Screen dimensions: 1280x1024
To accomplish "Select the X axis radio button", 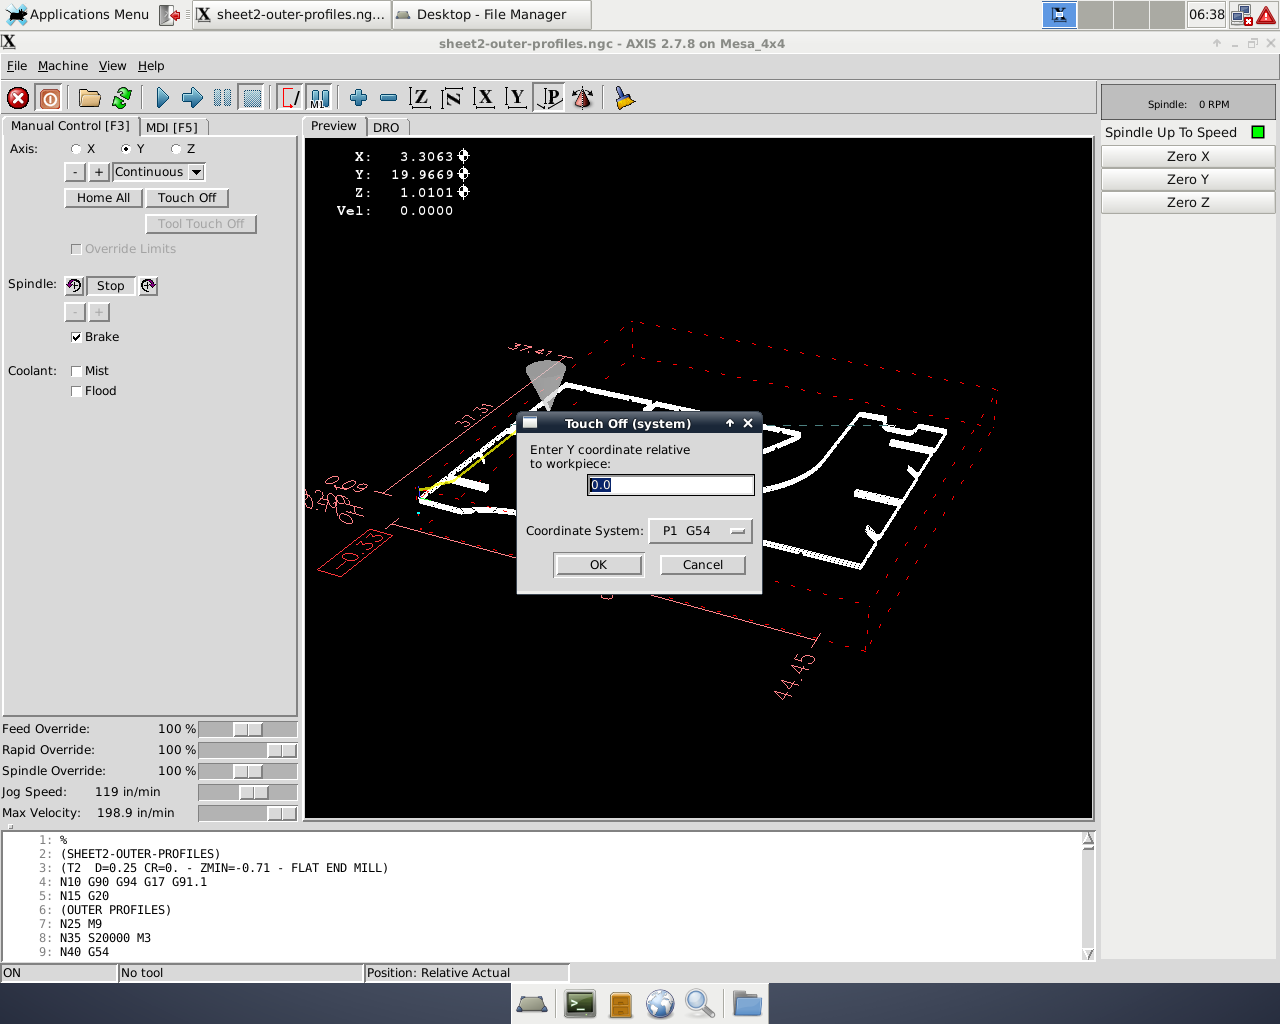I will pos(76,149).
